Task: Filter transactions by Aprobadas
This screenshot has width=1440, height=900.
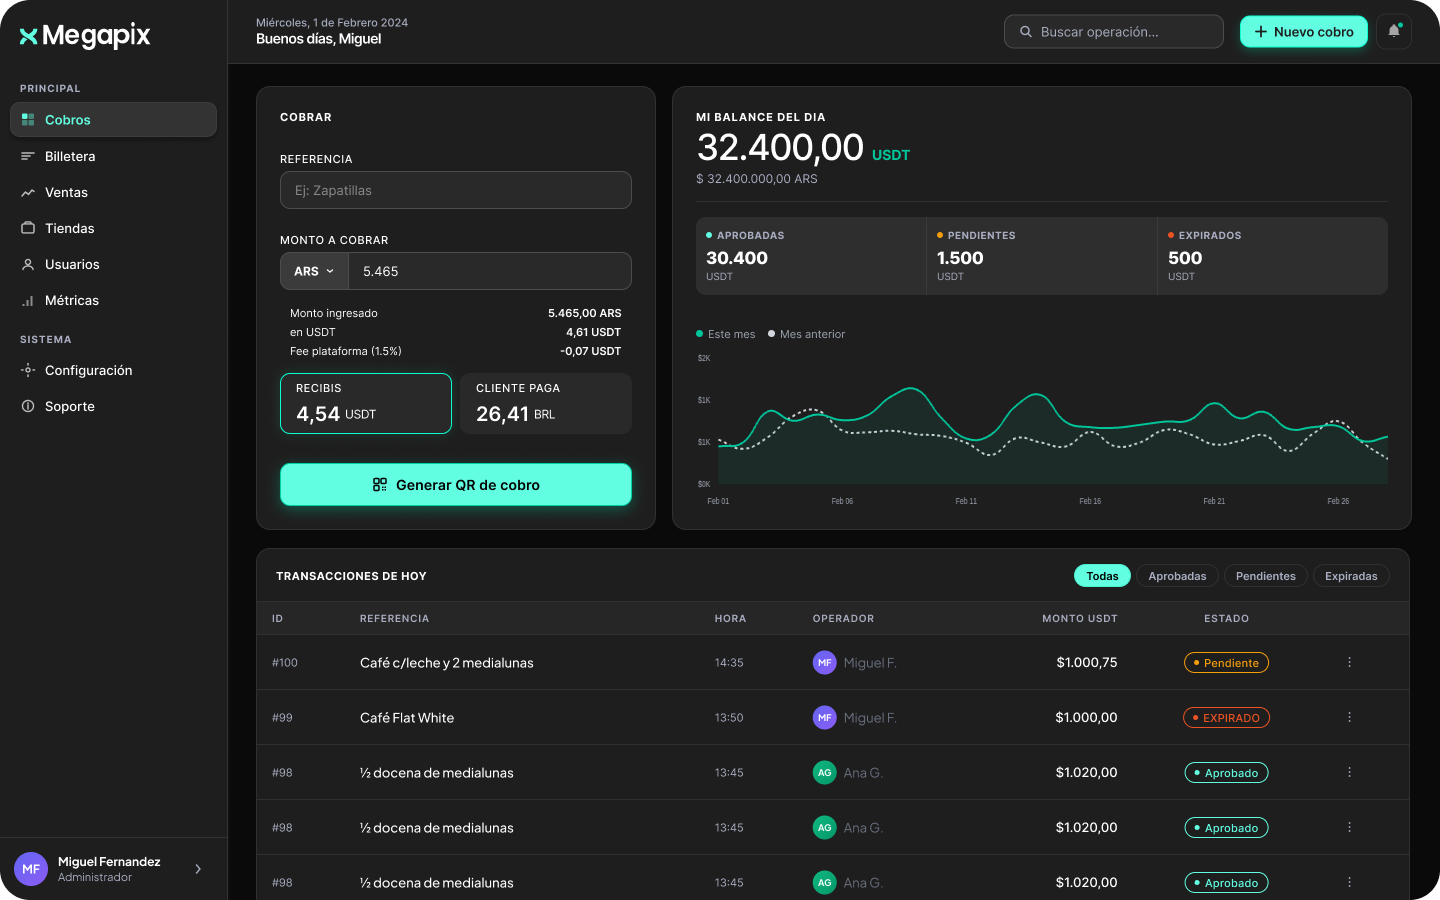Action: pos(1177,576)
